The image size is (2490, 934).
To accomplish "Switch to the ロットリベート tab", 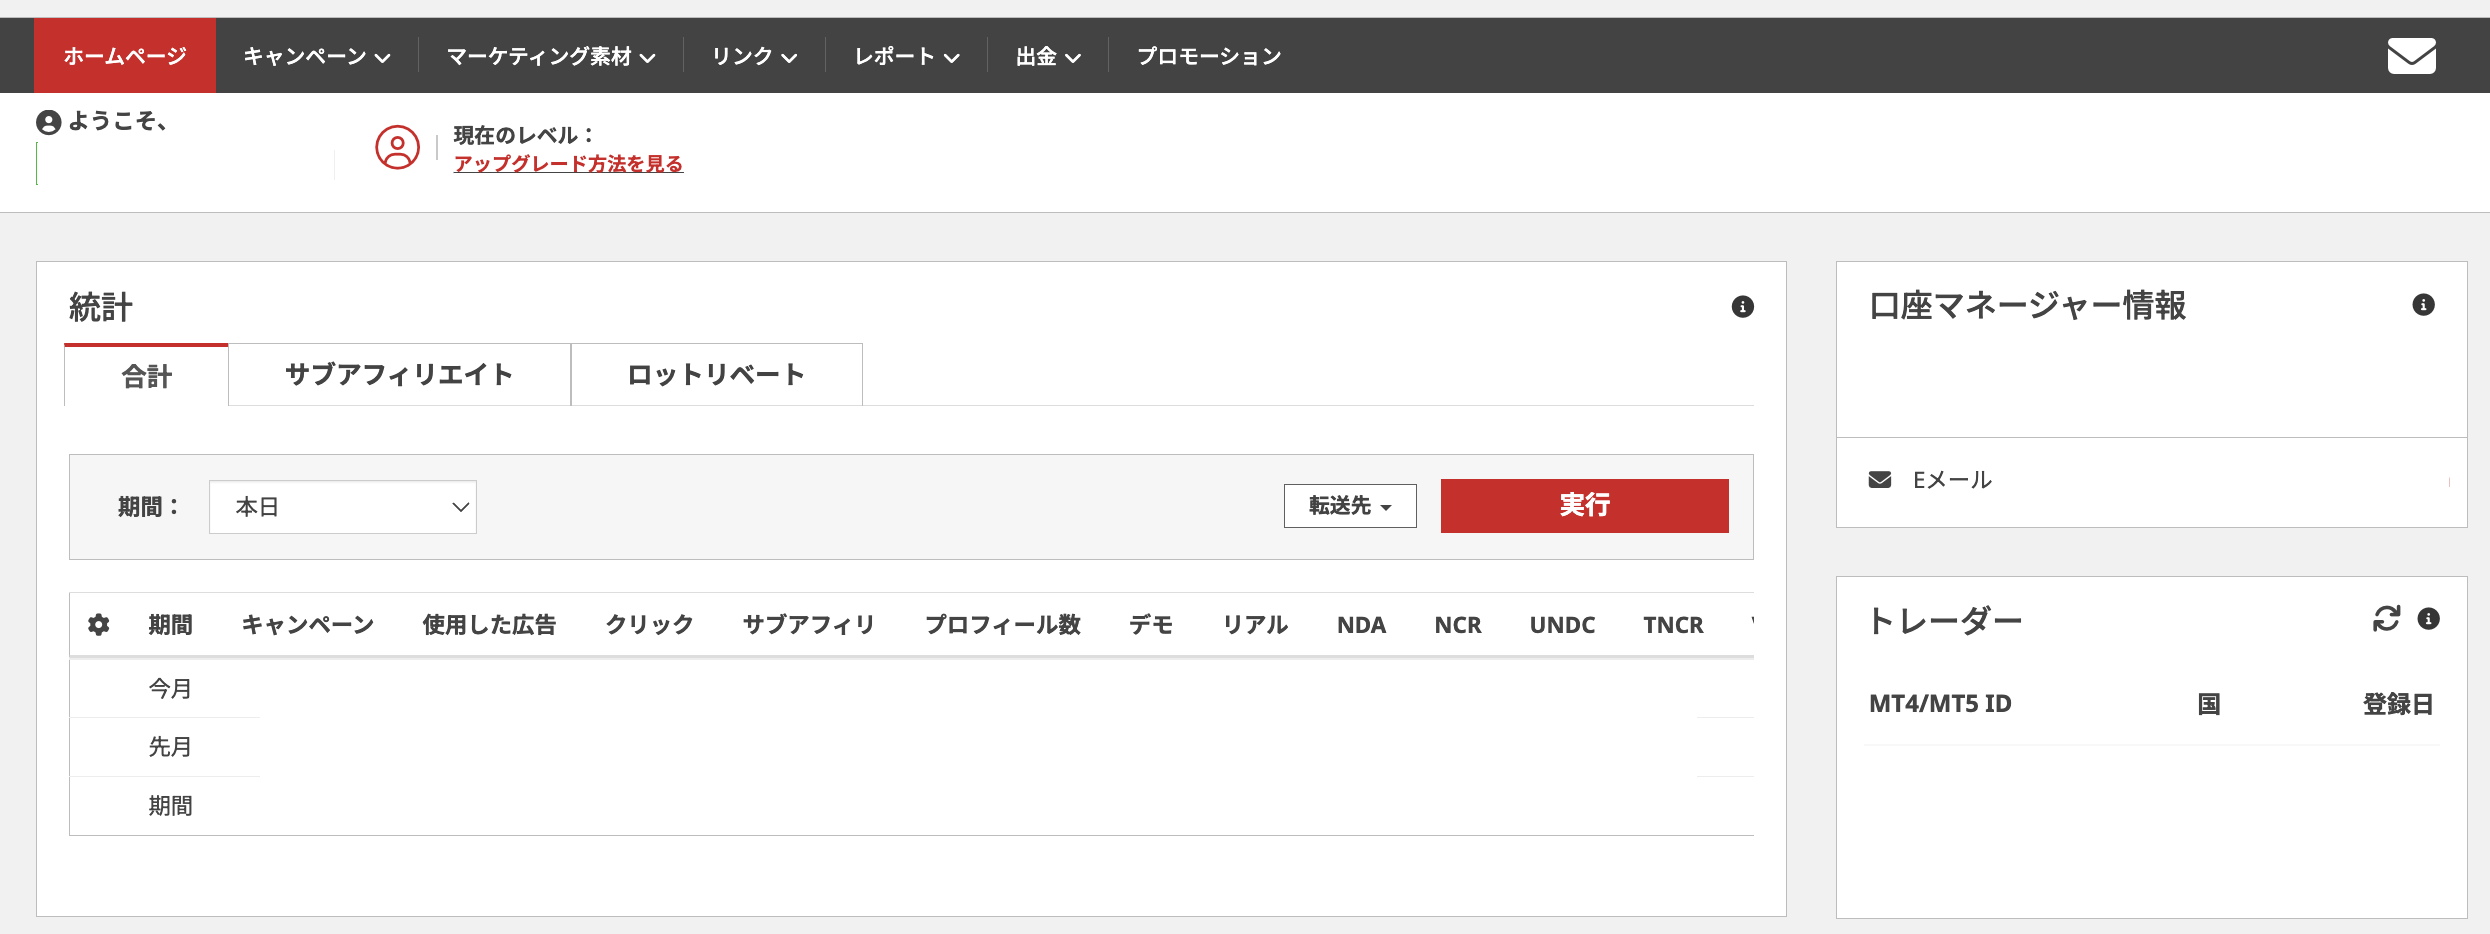I will pos(716,375).
